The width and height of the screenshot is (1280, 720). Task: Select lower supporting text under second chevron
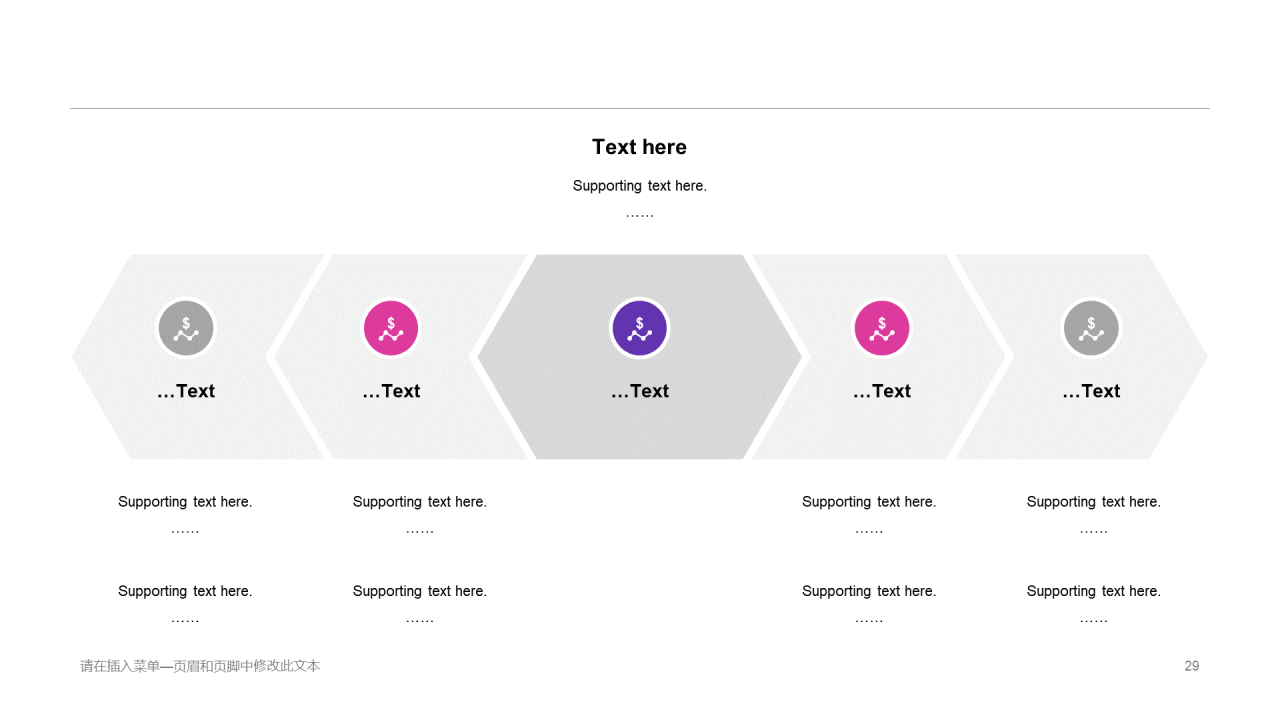tap(420, 591)
